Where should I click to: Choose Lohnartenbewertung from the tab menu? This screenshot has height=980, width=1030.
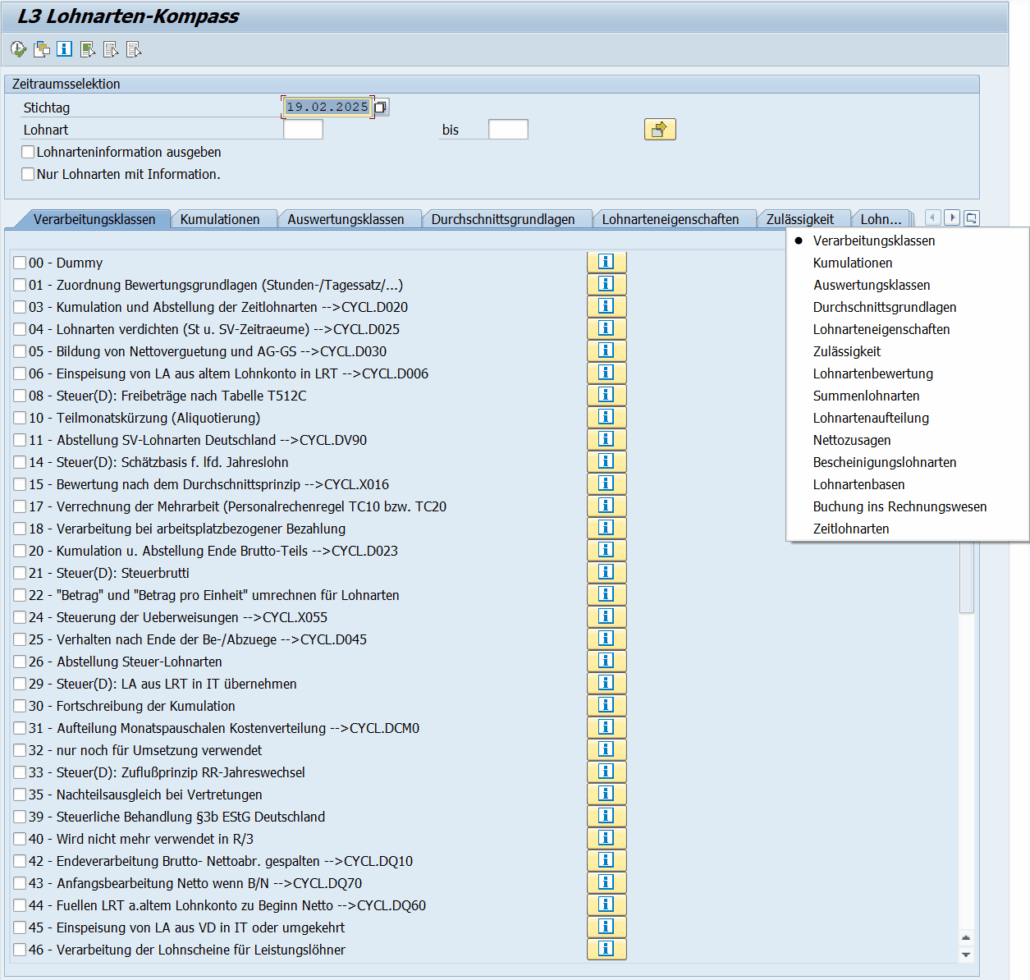click(873, 374)
